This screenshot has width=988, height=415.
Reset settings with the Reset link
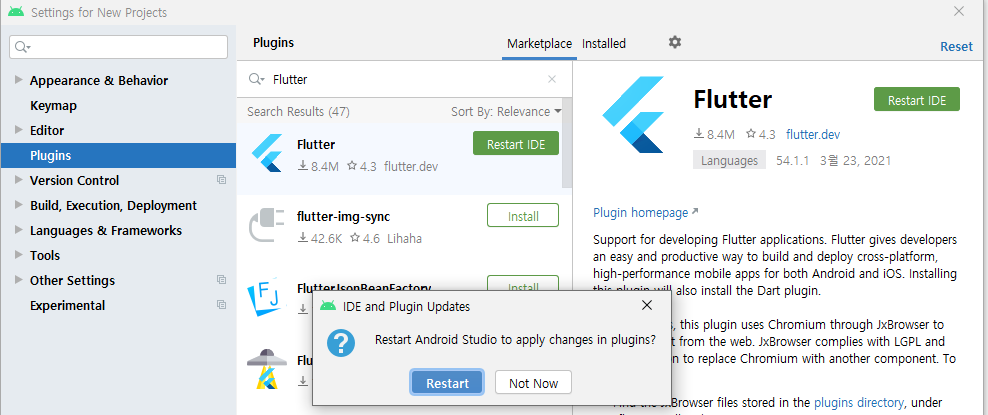tap(956, 47)
